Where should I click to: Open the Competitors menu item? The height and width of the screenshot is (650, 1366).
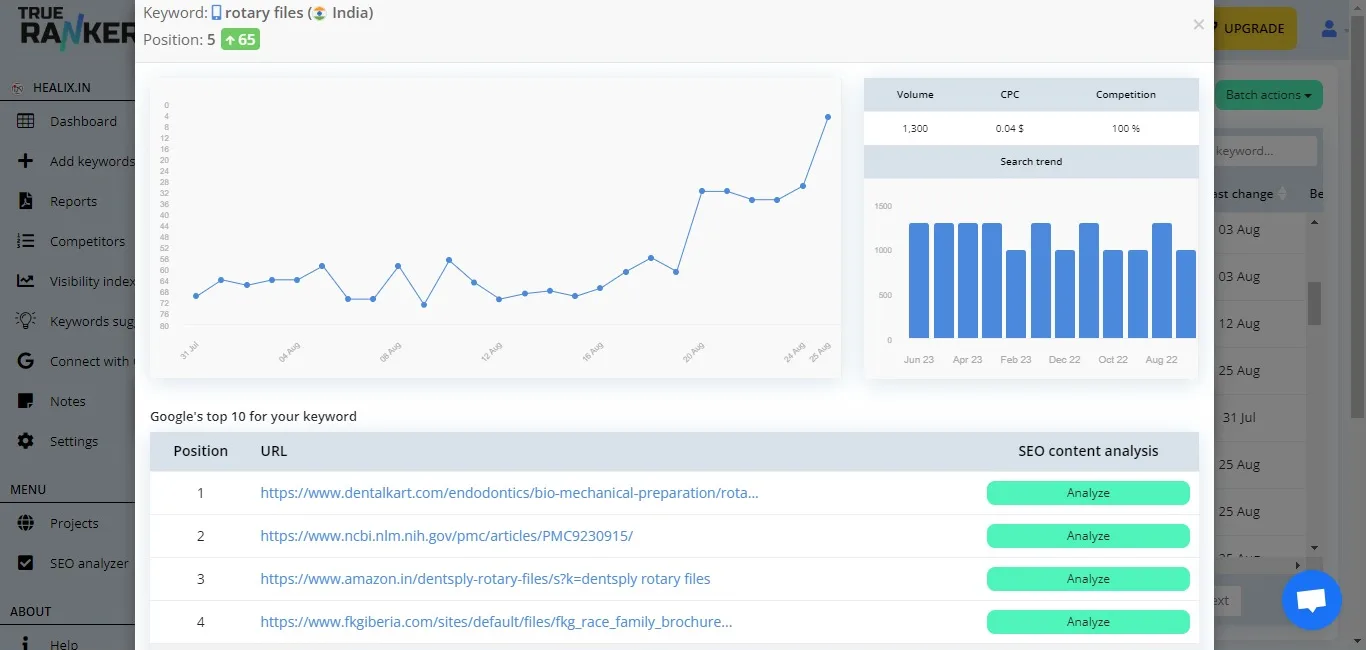[88, 241]
